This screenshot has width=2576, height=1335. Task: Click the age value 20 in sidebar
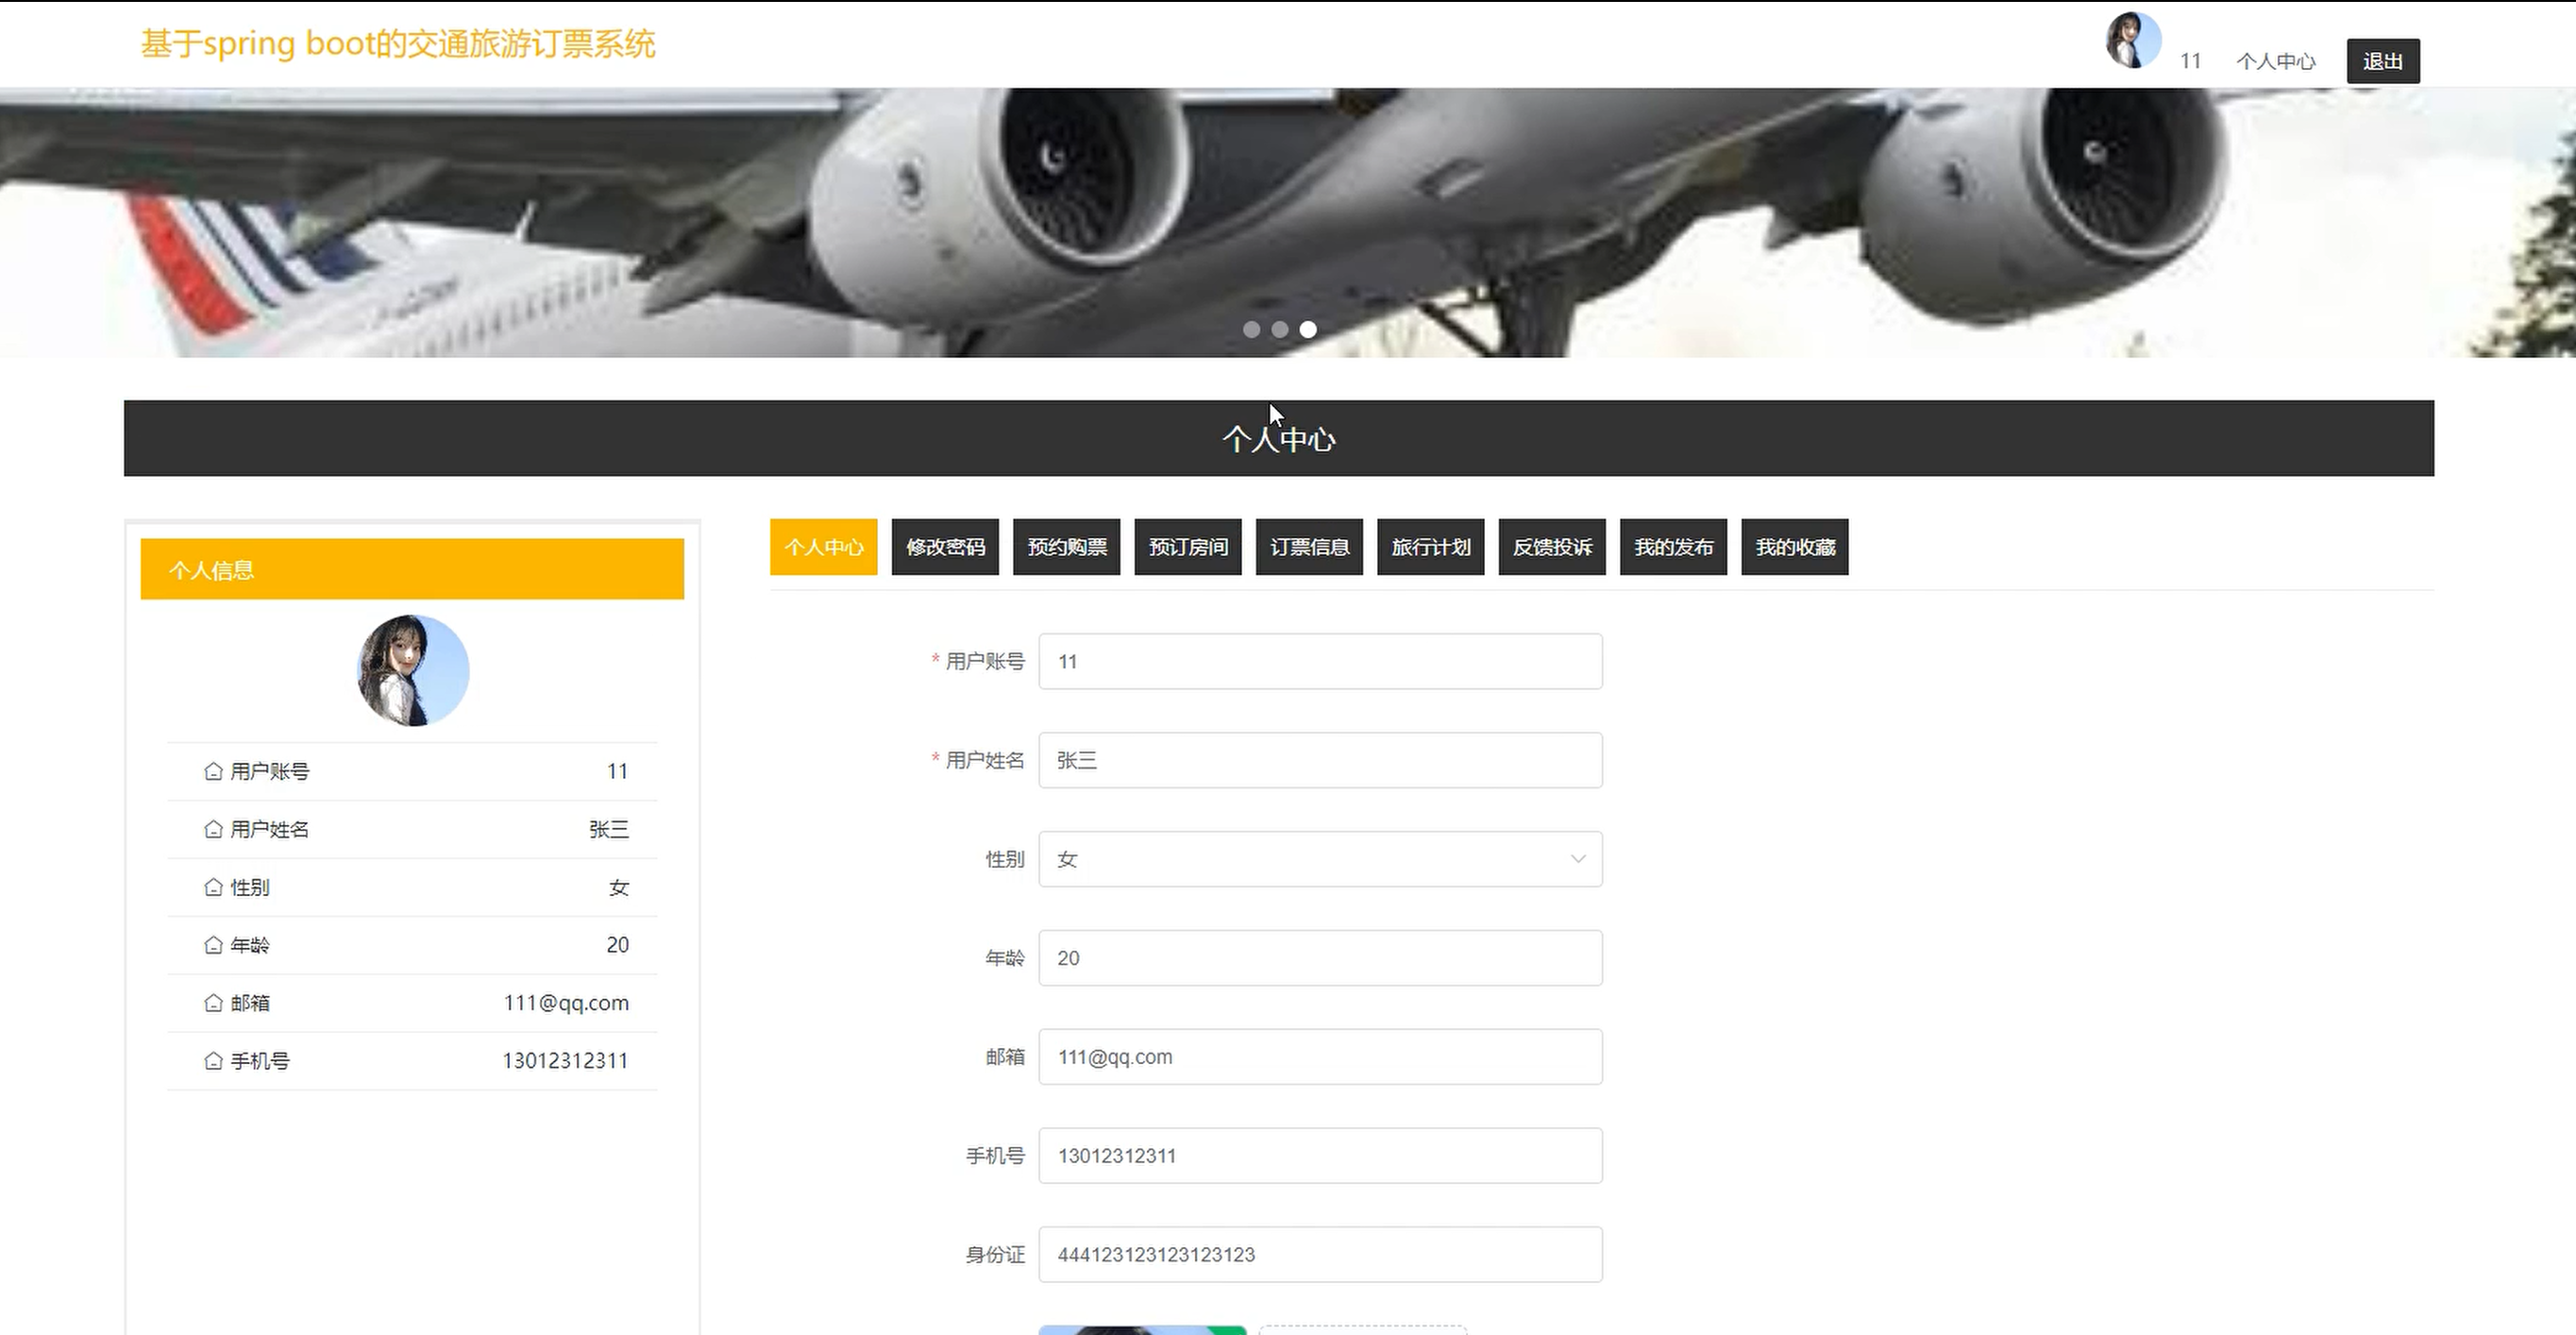tap(617, 945)
